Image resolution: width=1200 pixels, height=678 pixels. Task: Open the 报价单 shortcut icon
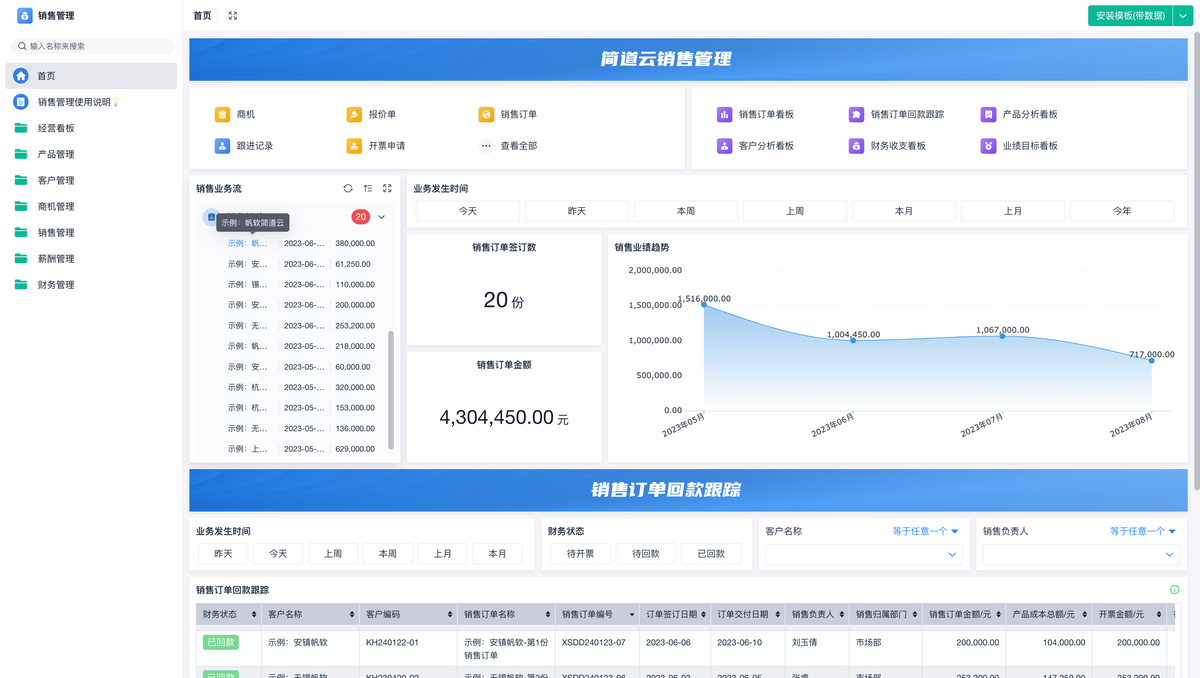354,114
